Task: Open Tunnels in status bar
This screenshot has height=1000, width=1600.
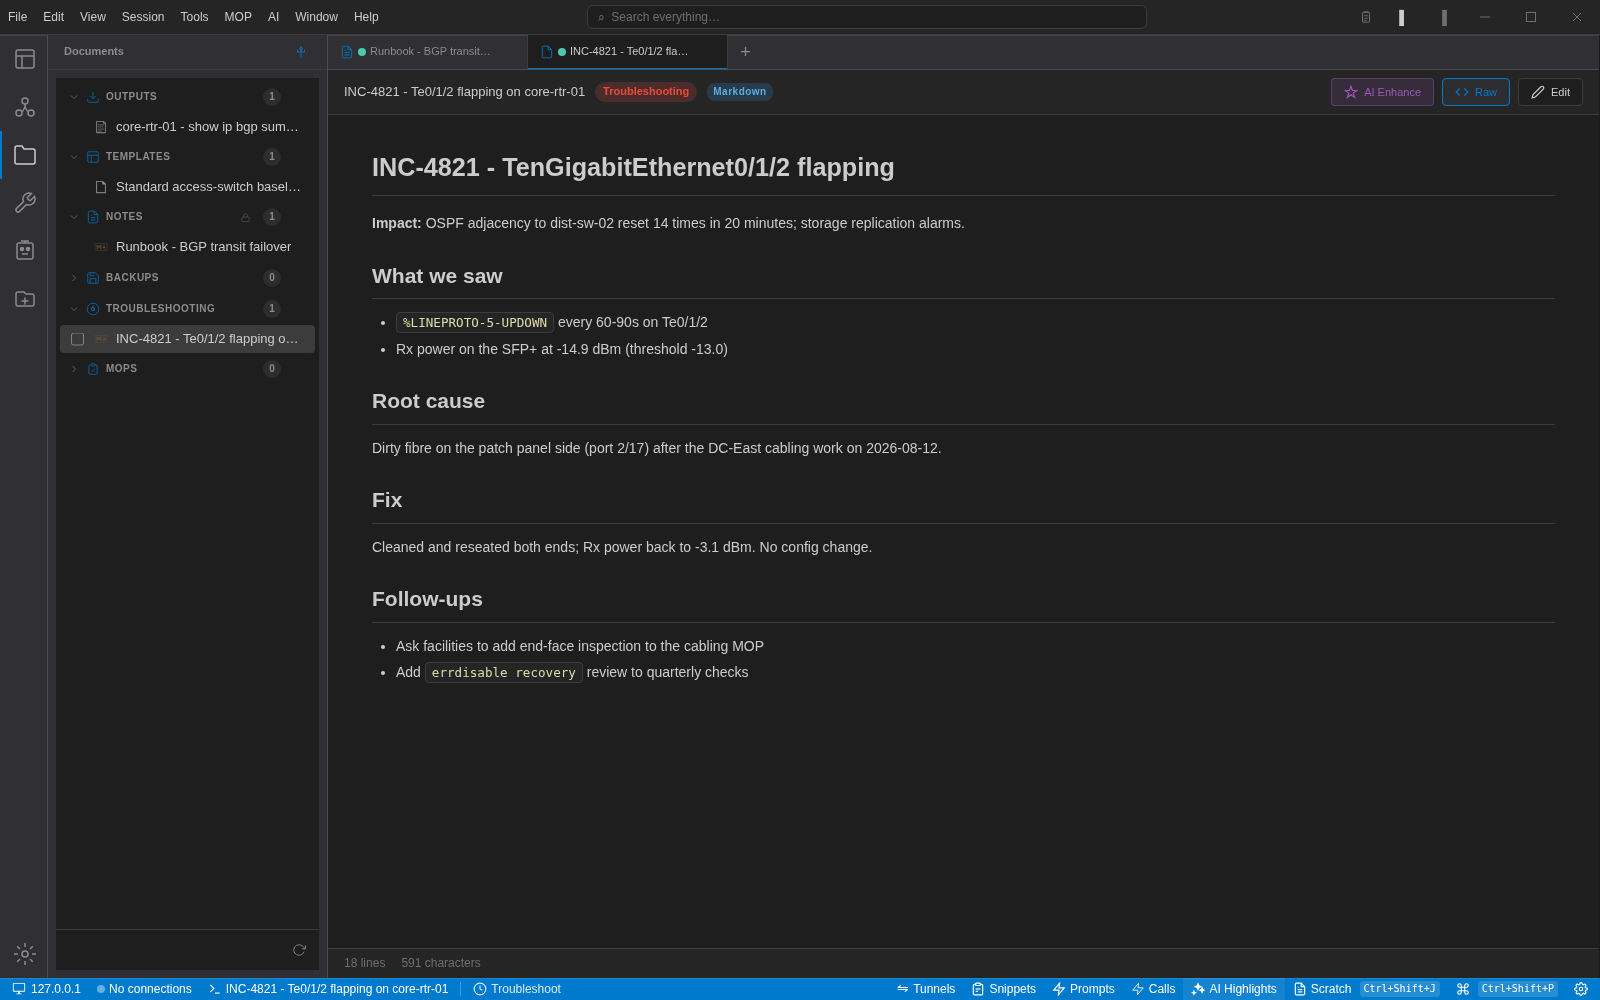Action: (x=926, y=989)
